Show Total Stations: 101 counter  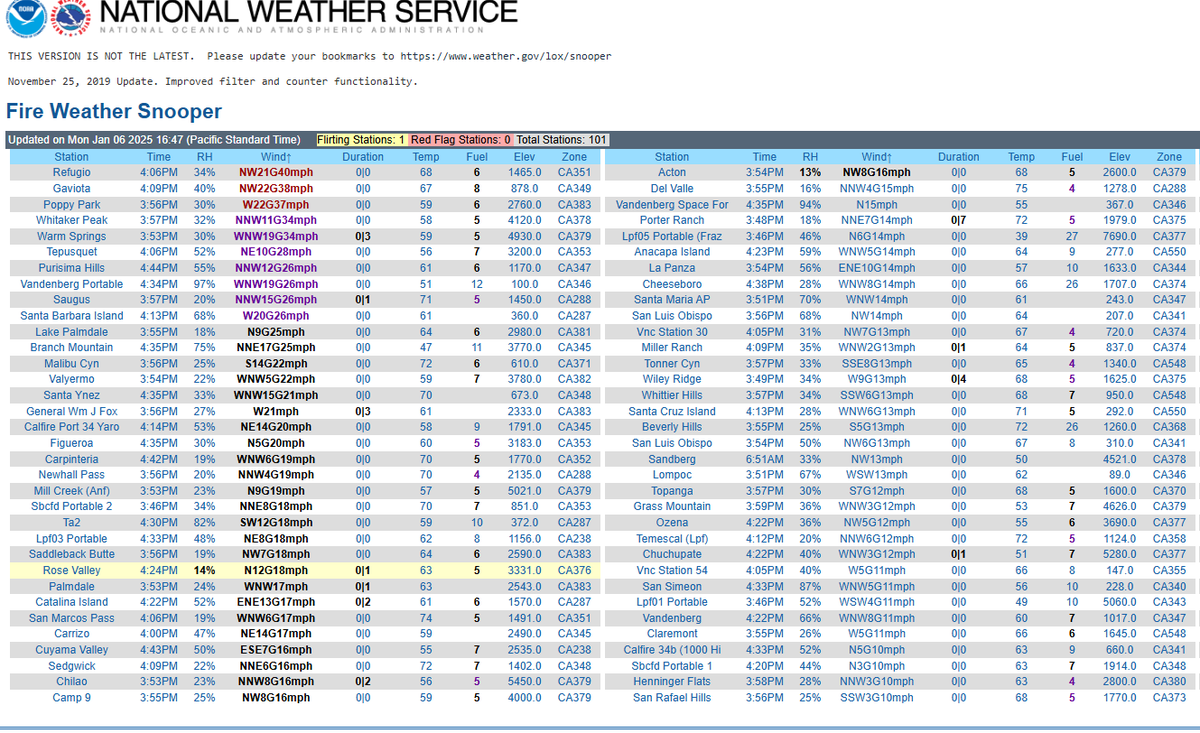coord(562,140)
